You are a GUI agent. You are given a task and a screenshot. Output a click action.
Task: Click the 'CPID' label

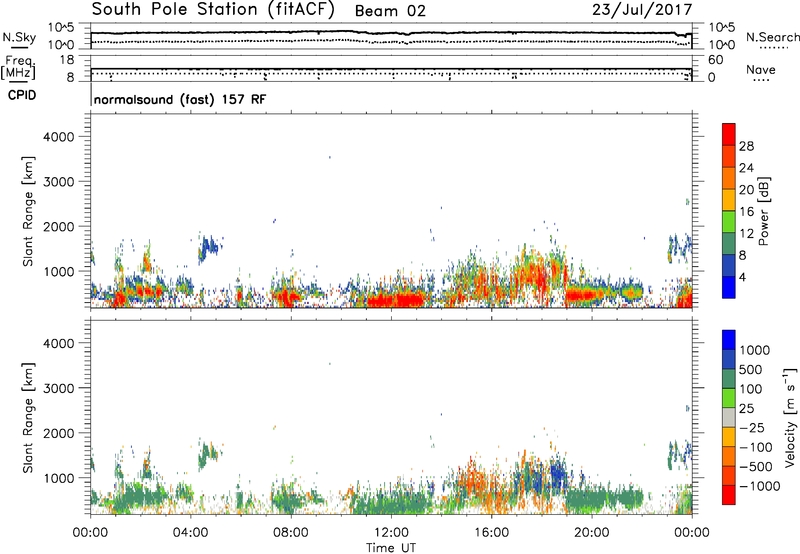[x=22, y=95]
